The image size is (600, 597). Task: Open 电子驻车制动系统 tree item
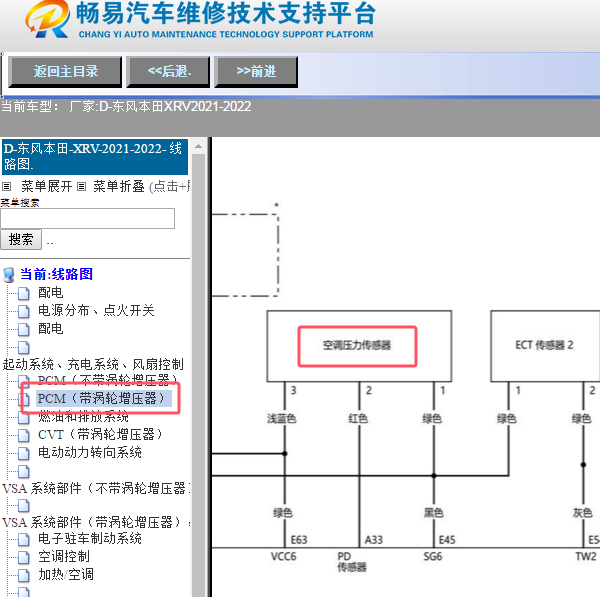coord(90,538)
